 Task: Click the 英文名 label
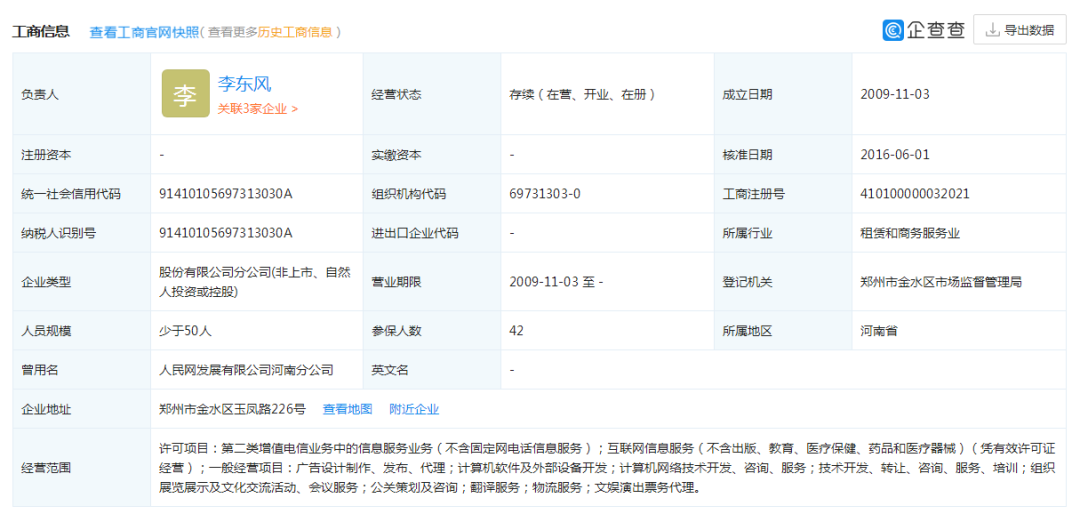(x=390, y=370)
